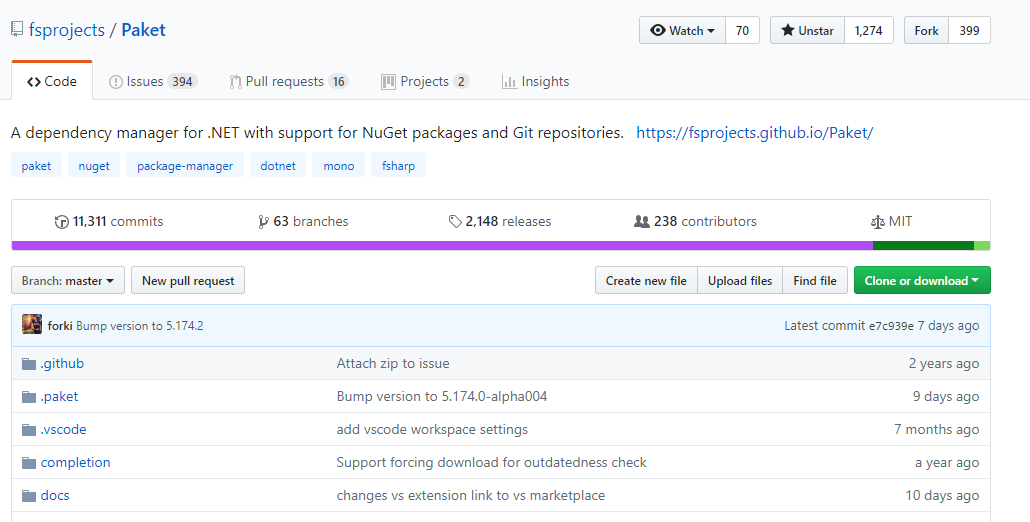1030x522 pixels.
Task: Click the repository book icon beside fsprojects
Action: 17,30
